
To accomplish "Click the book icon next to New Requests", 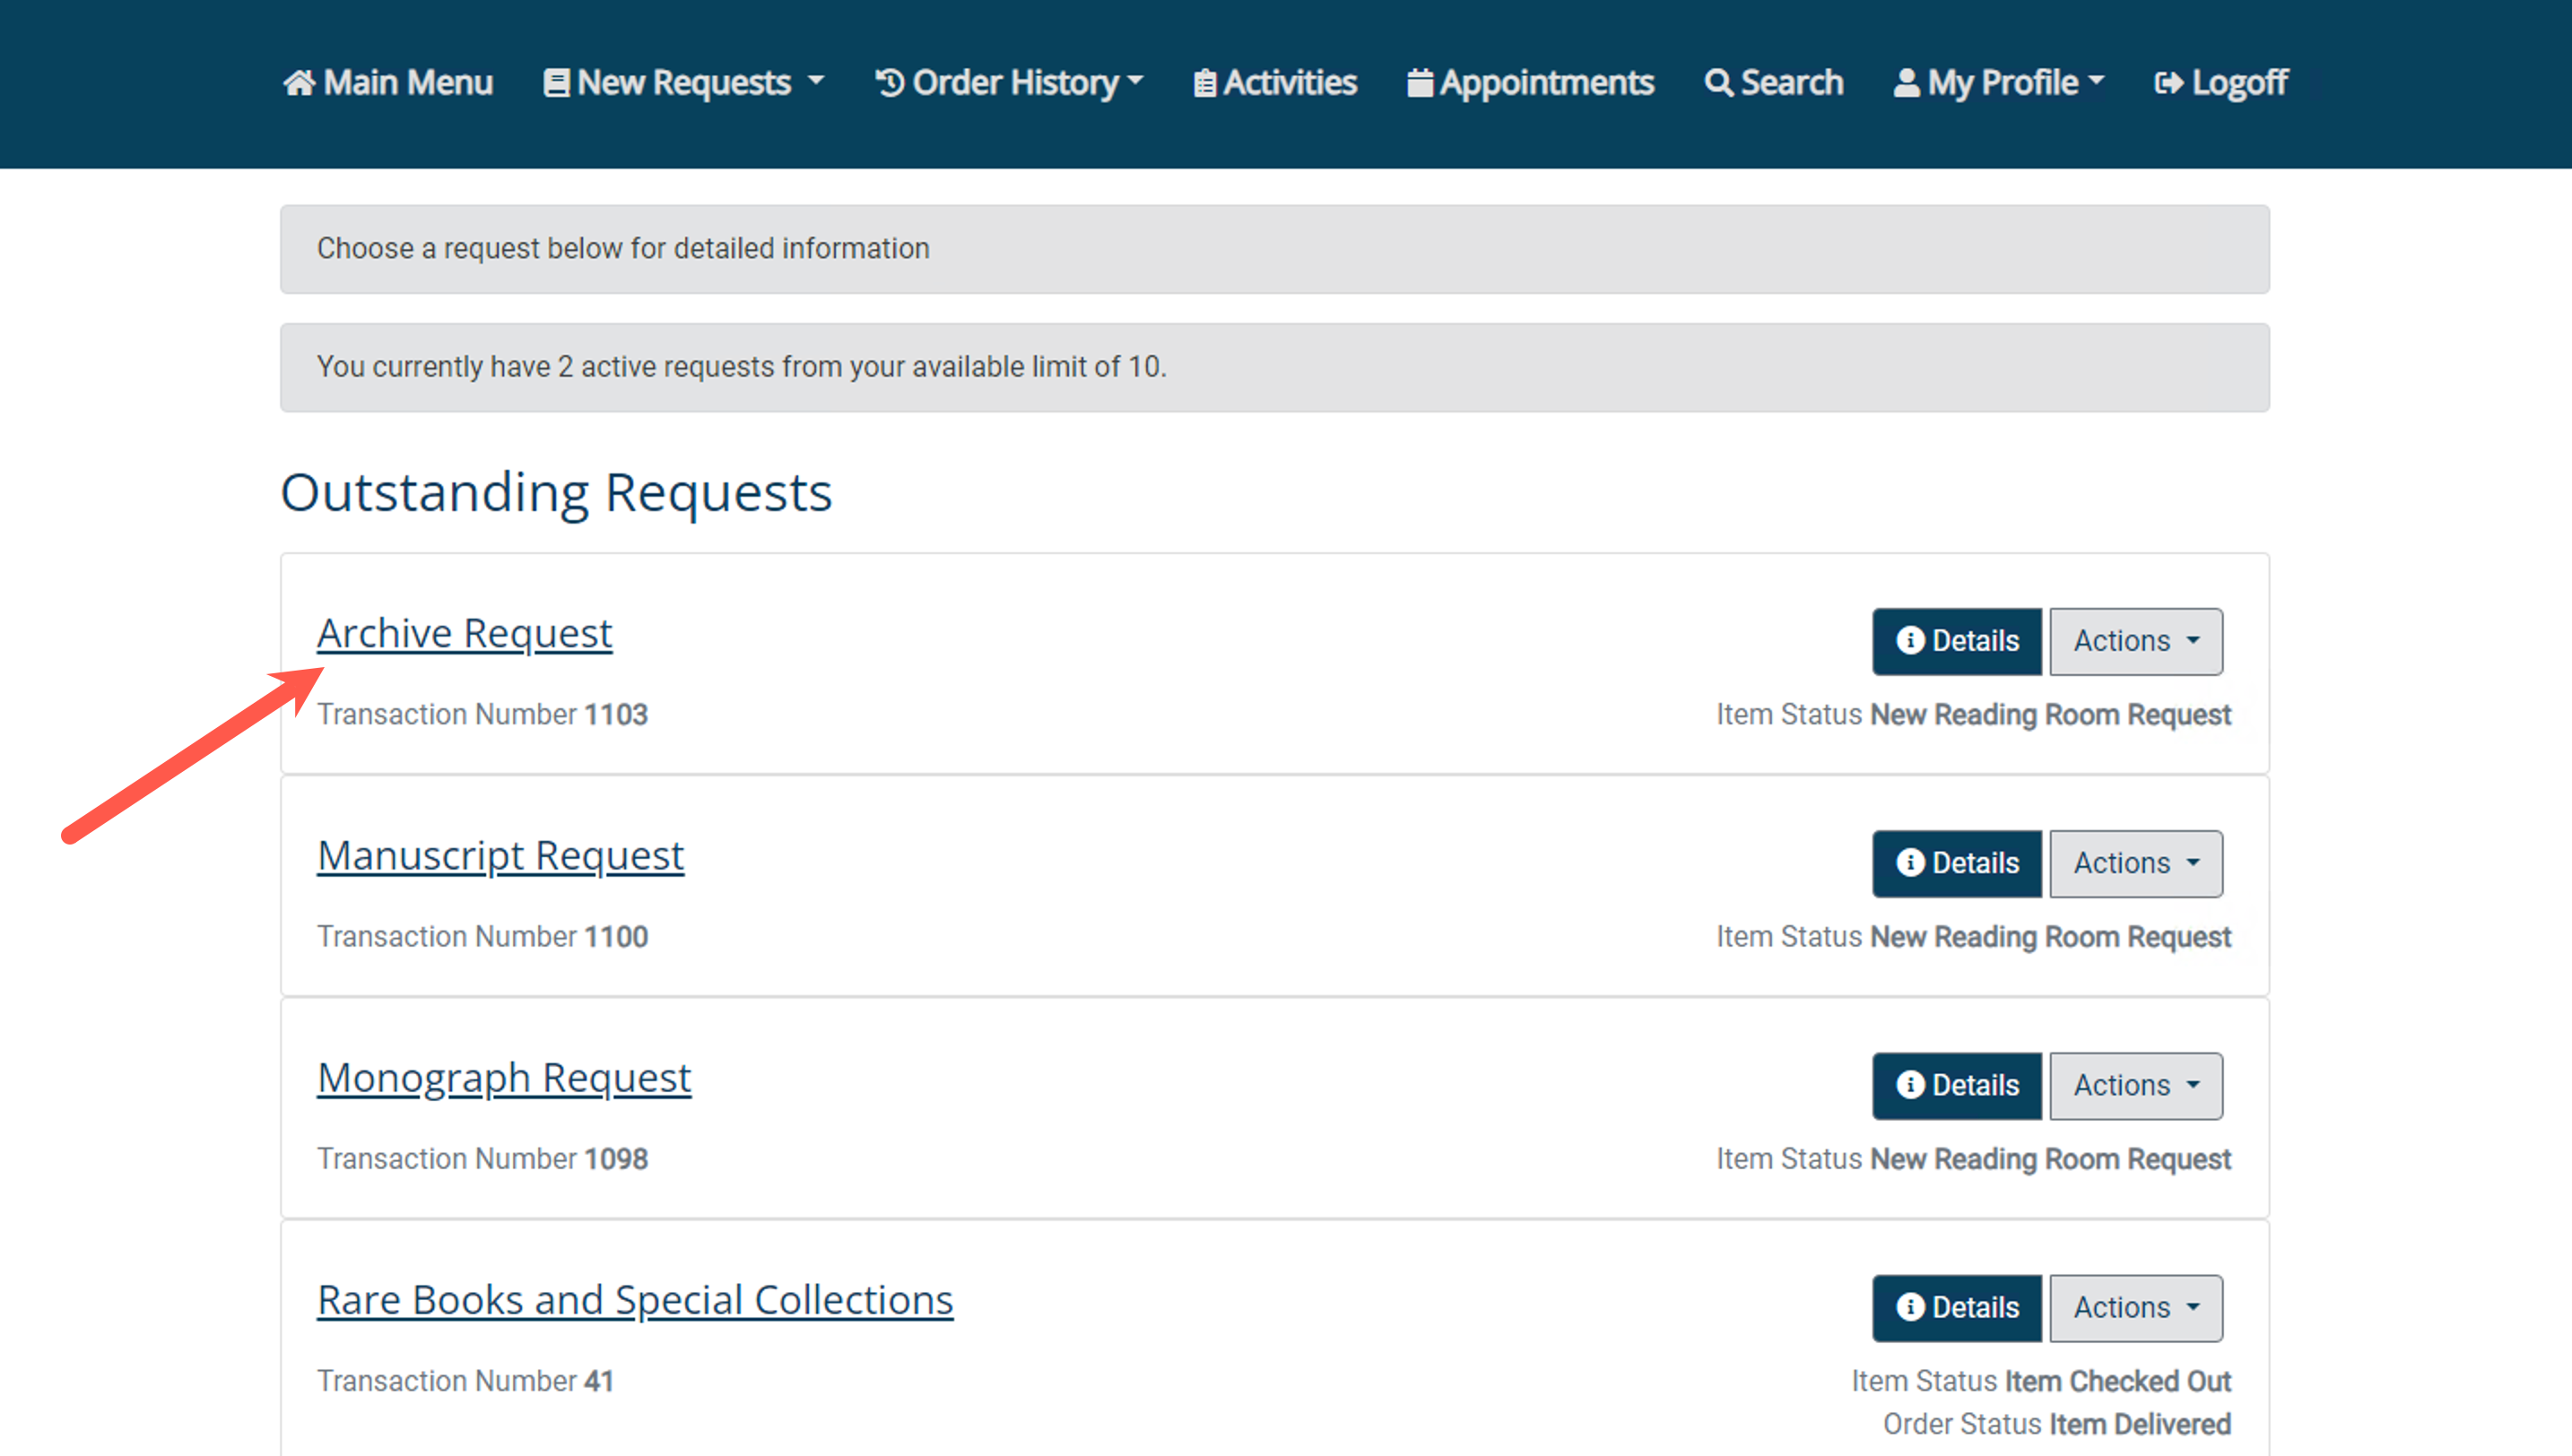I will pos(556,82).
